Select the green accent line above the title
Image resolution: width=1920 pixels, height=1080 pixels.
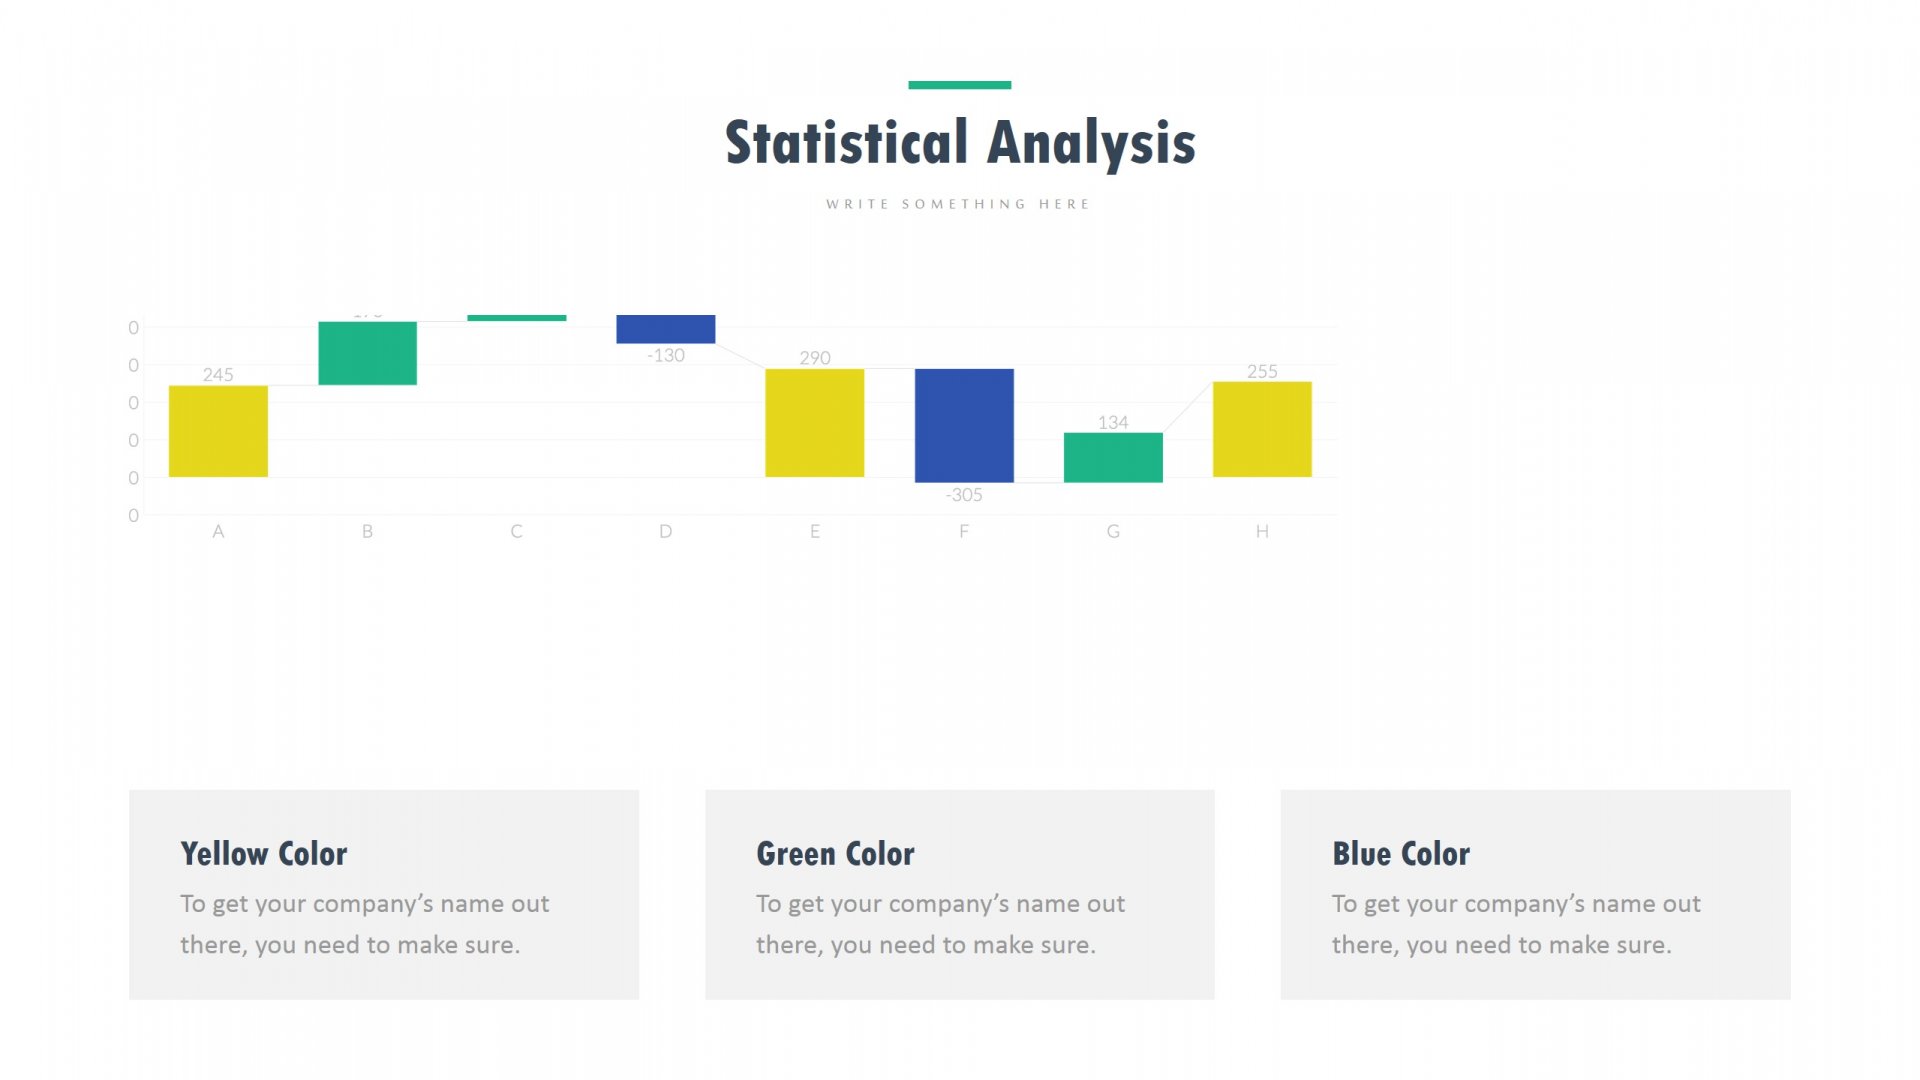pos(960,85)
